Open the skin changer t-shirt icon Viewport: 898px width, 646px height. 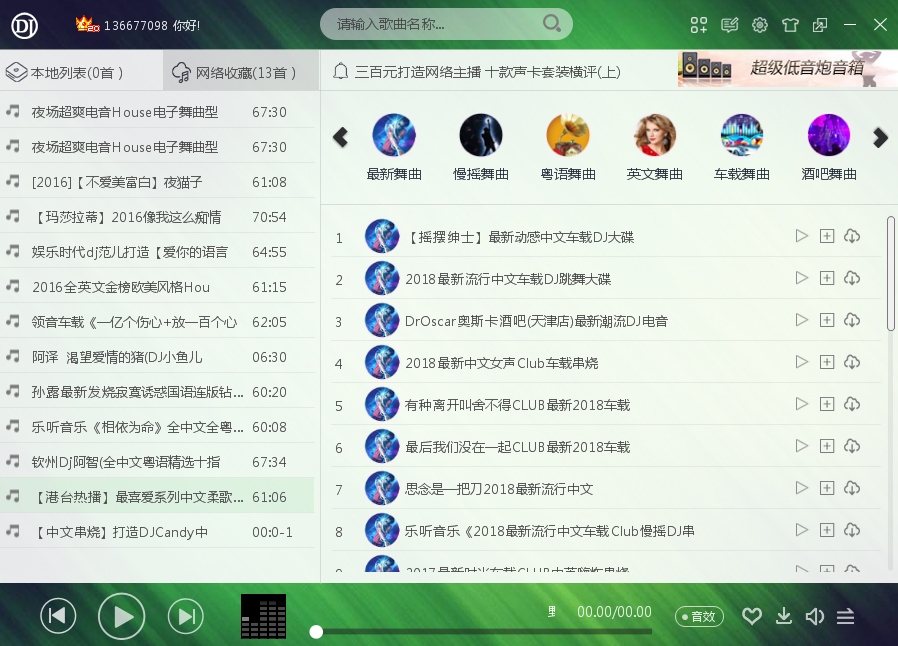pyautogui.click(x=790, y=25)
